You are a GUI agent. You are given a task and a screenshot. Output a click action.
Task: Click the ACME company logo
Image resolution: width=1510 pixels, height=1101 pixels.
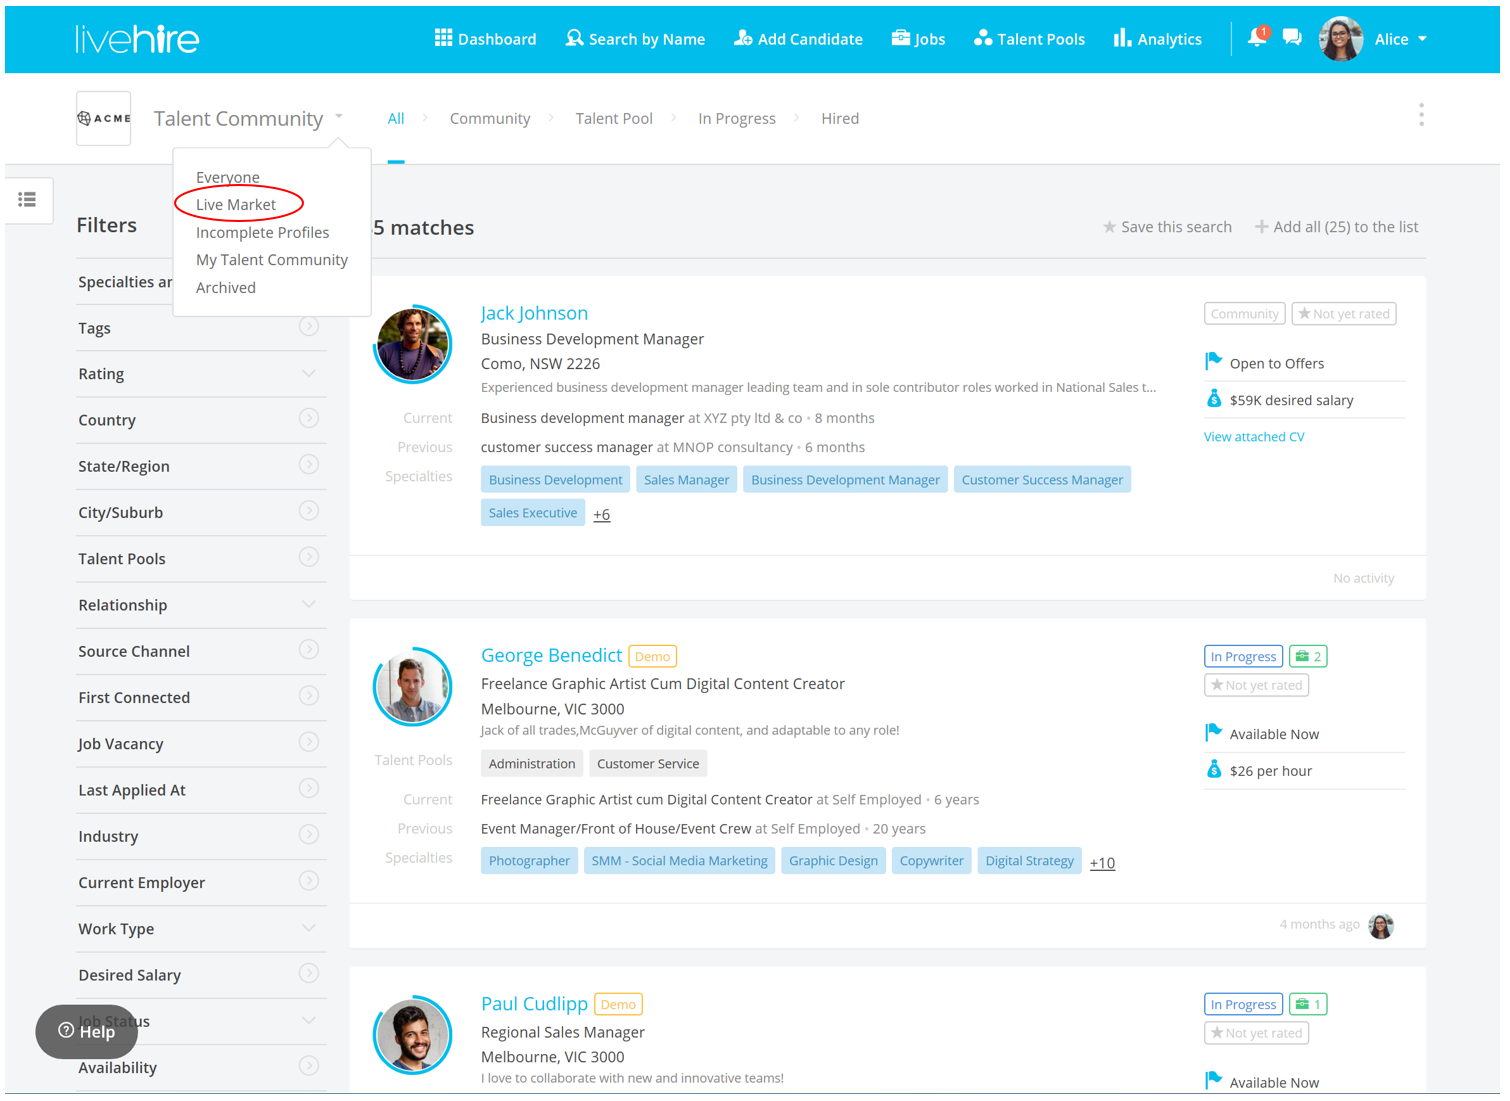(x=104, y=118)
